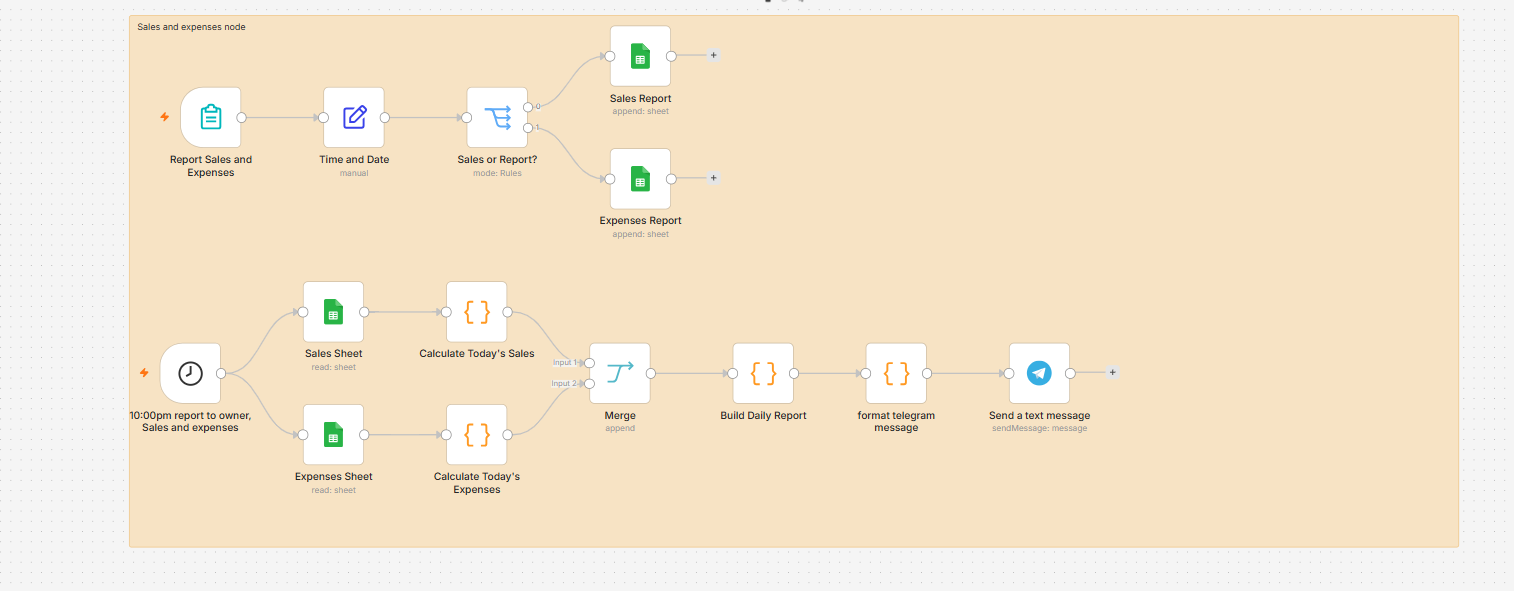
Task: Click the lightning trigger icon beside the schedule clock
Action: point(144,373)
